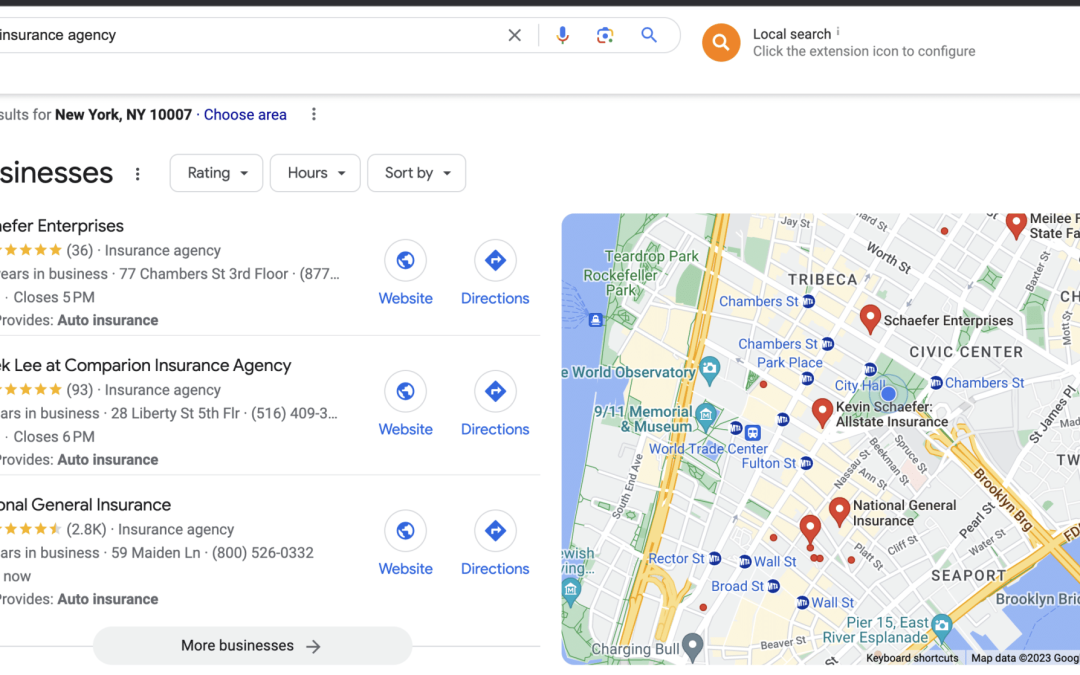Open the Comparion Insurance Agency listing title
1080x675 pixels.
click(145, 365)
